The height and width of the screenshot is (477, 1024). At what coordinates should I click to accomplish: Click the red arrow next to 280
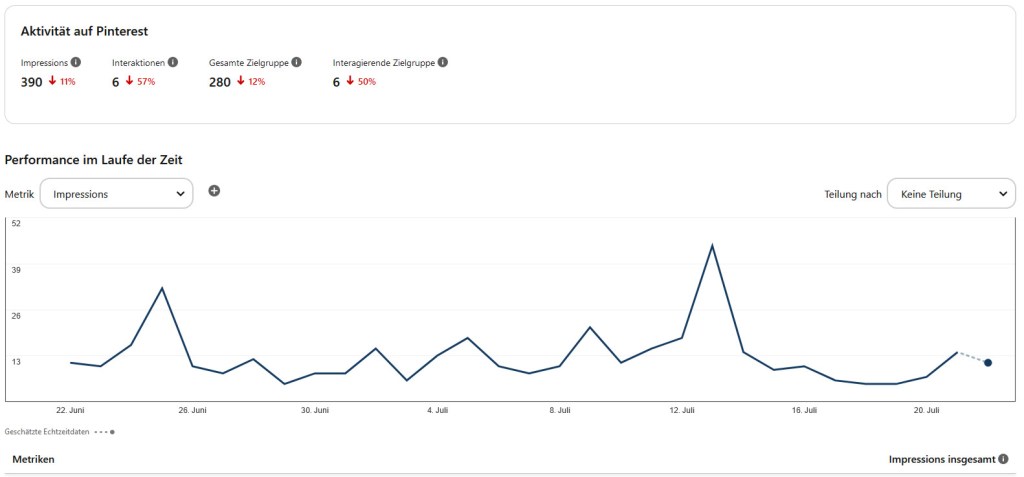(x=240, y=81)
